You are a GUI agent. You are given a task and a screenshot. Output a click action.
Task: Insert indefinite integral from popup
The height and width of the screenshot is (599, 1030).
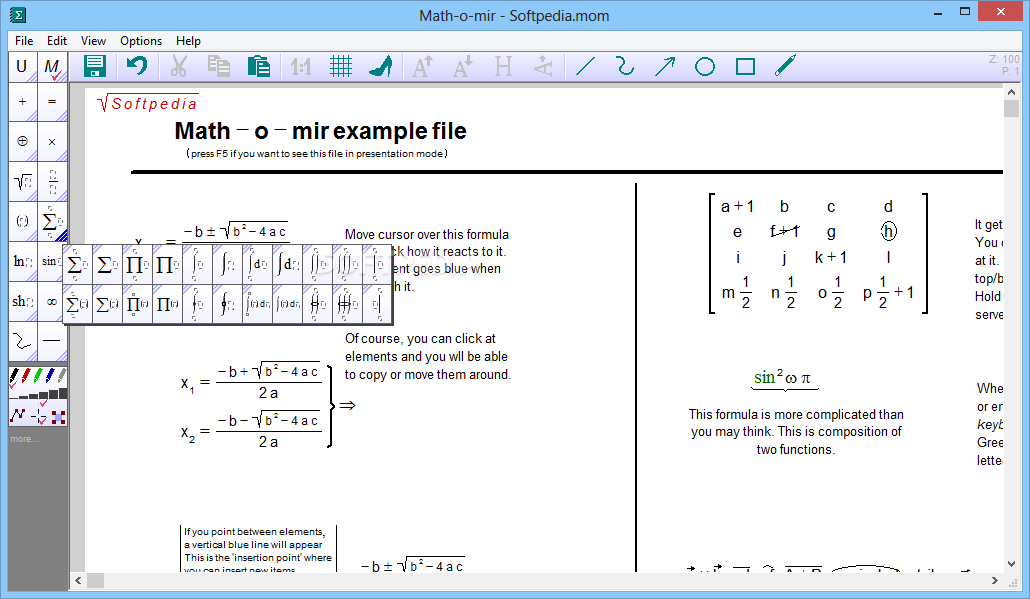227,265
